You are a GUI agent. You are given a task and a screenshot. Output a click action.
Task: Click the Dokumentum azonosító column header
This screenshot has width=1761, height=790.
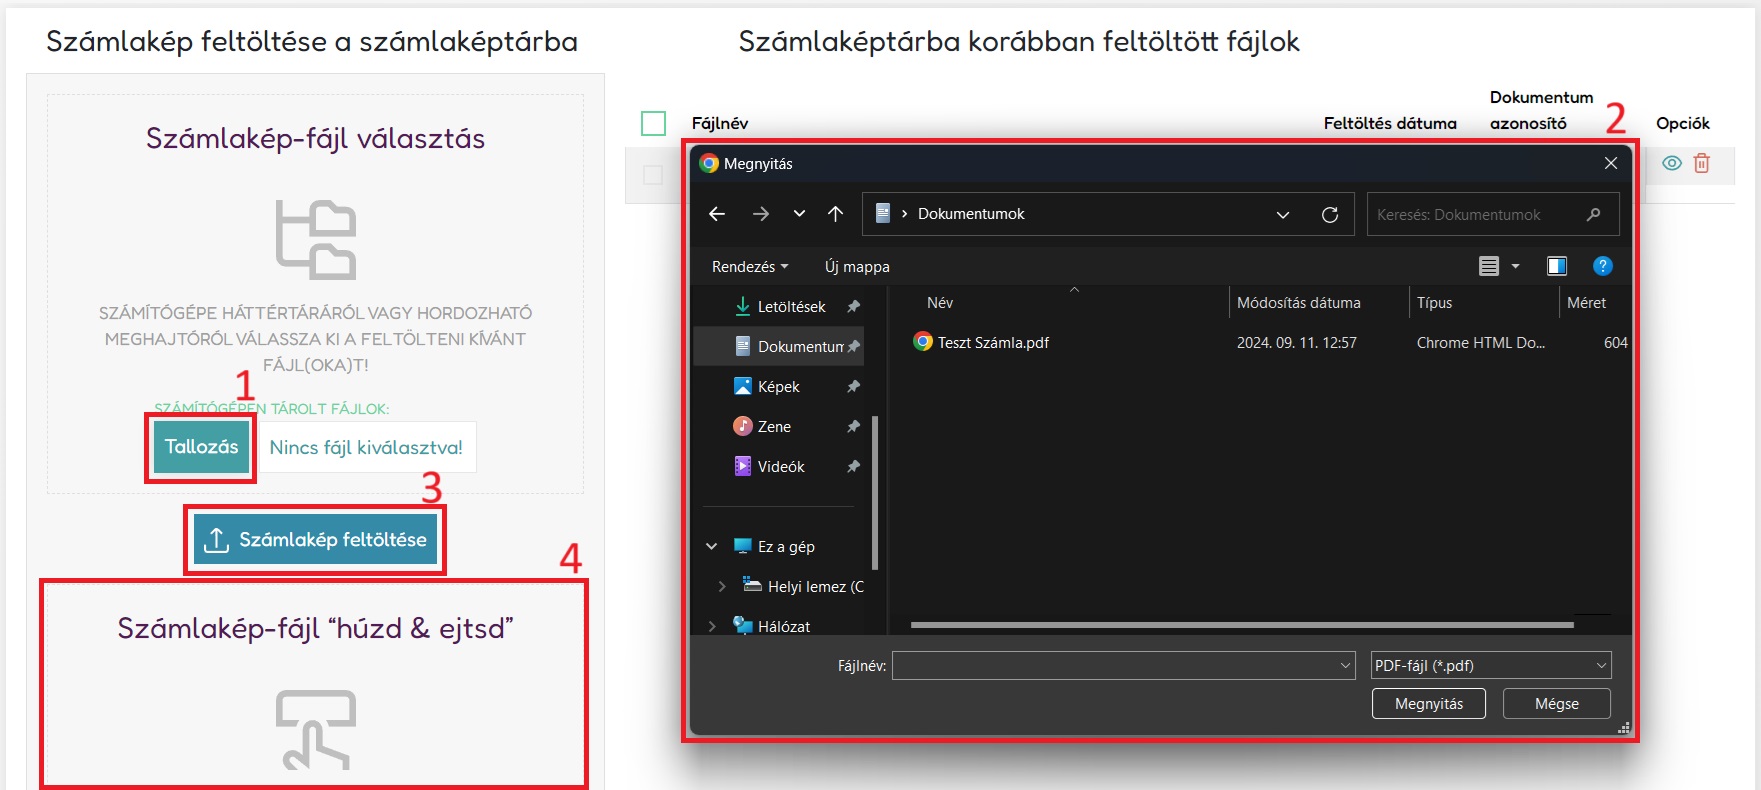tap(1541, 111)
